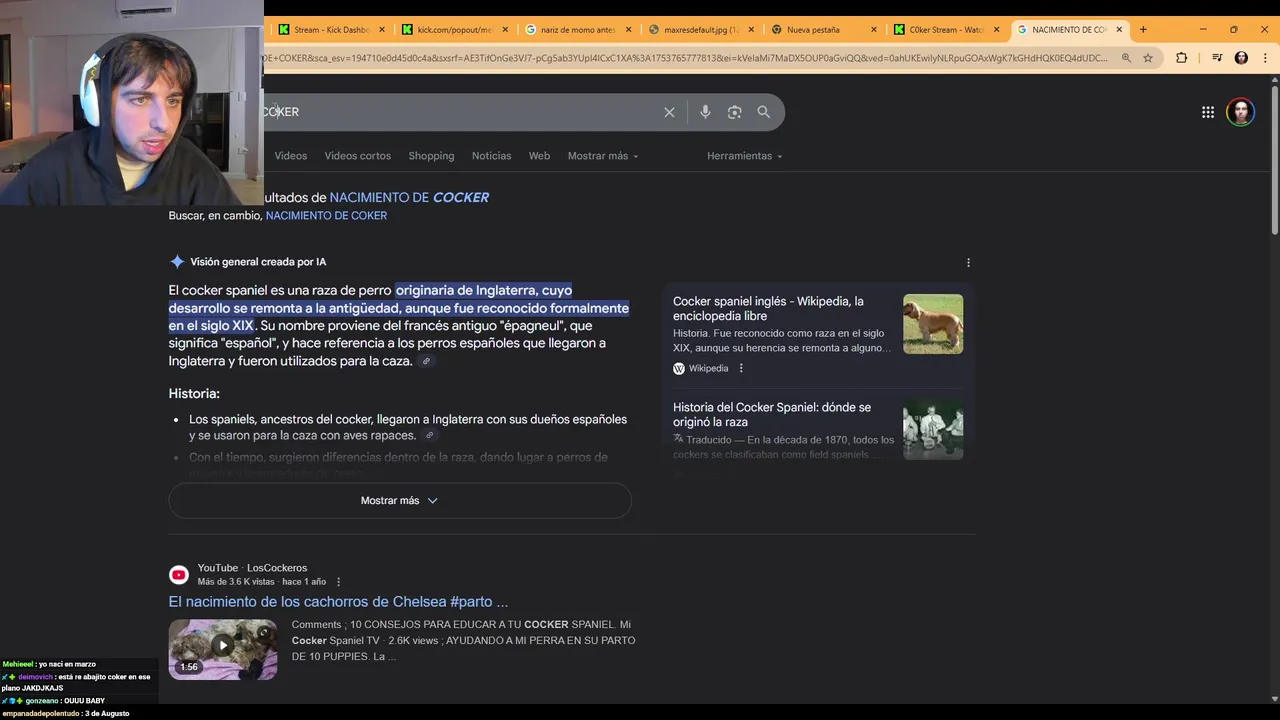This screenshot has width=1280, height=720.
Task: Search instead for 'NACIMIENTO DE COKER'
Action: pyautogui.click(x=326, y=216)
